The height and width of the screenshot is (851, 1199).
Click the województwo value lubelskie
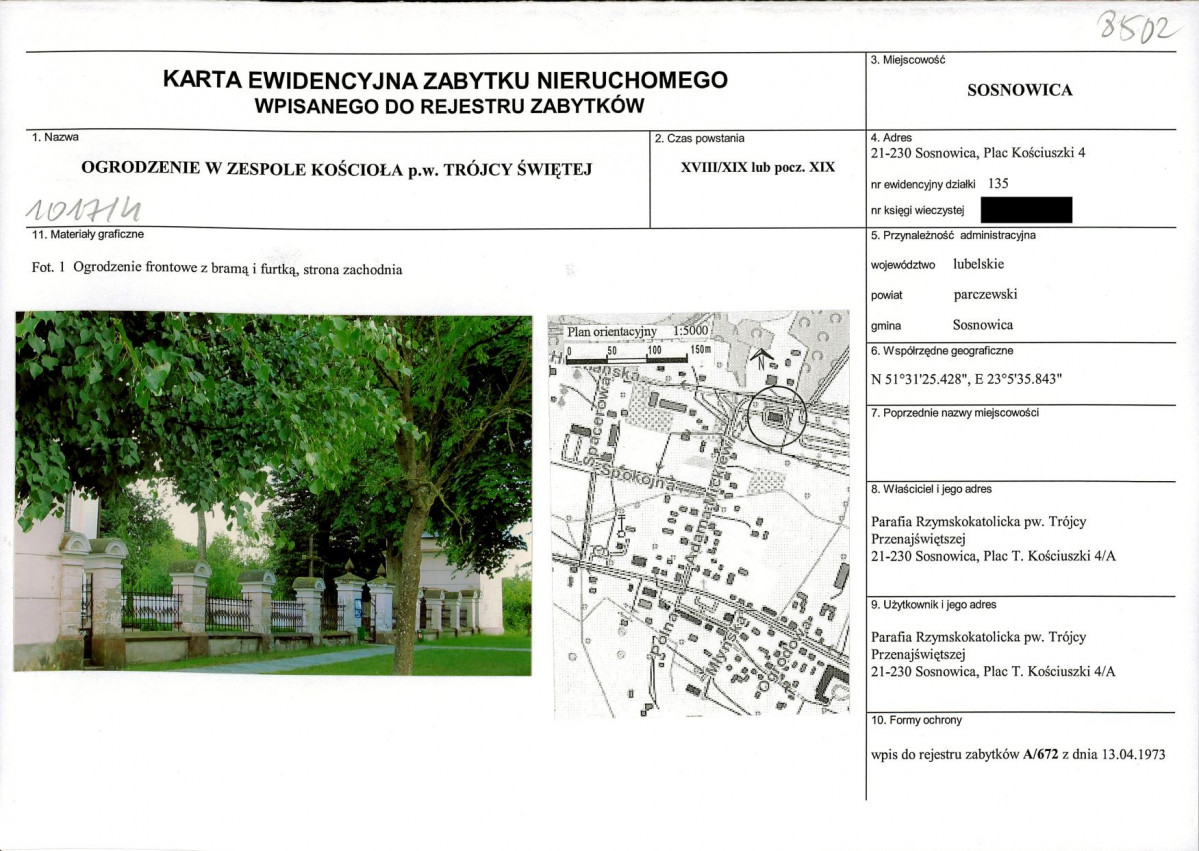[x=978, y=264]
